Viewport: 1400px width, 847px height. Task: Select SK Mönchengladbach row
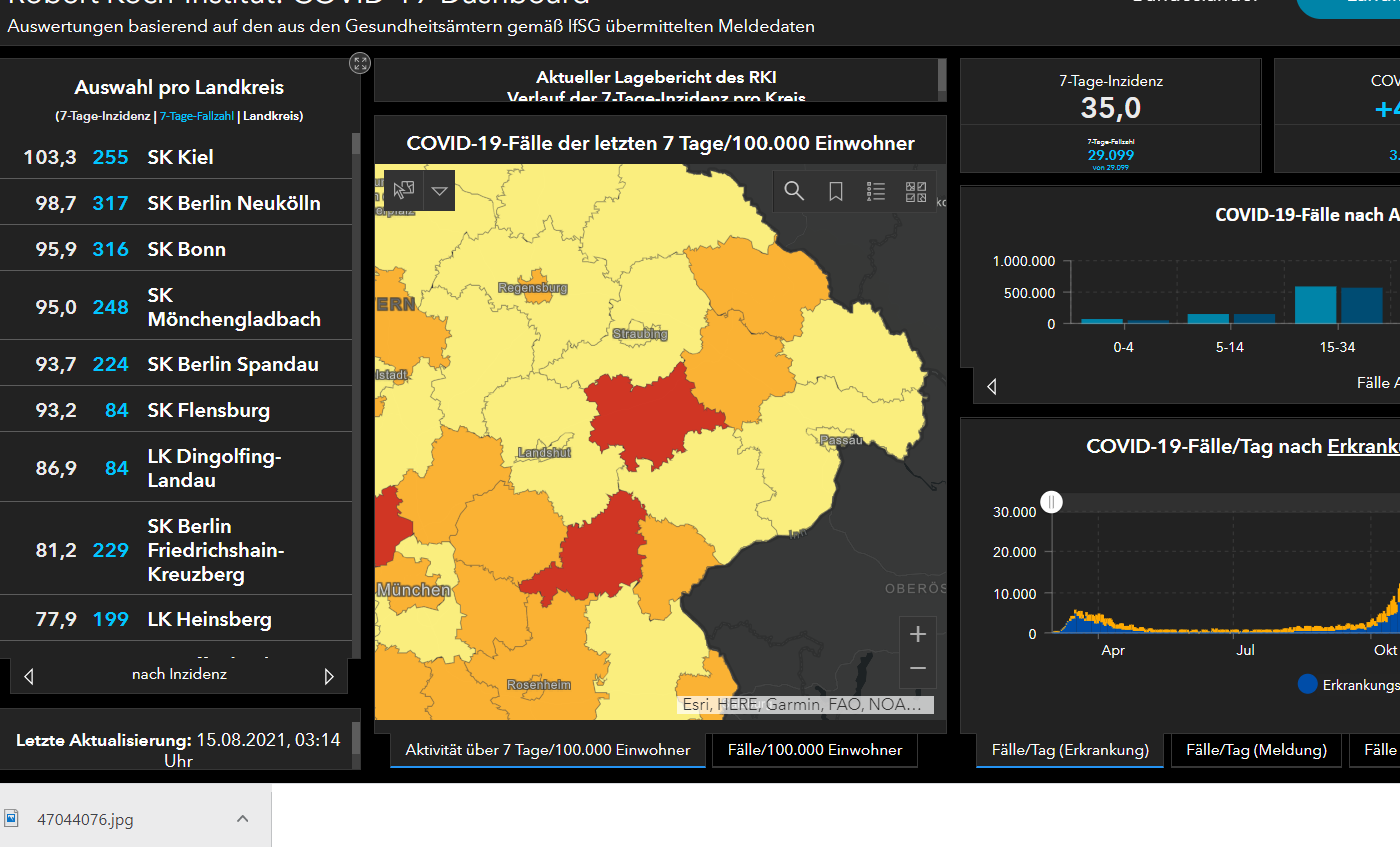(x=176, y=307)
